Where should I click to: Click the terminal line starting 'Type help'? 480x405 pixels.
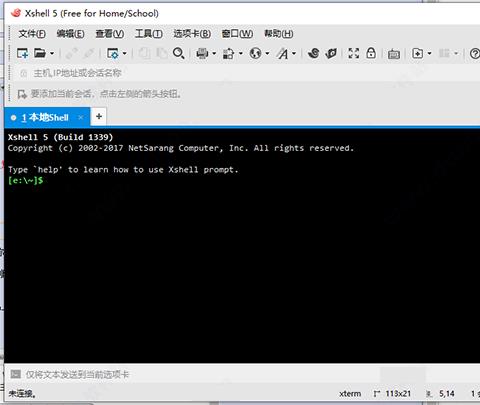point(123,169)
